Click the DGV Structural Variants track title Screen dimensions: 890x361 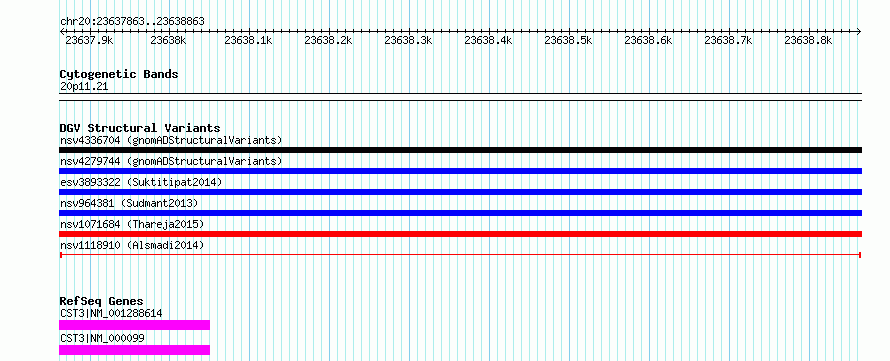point(140,128)
